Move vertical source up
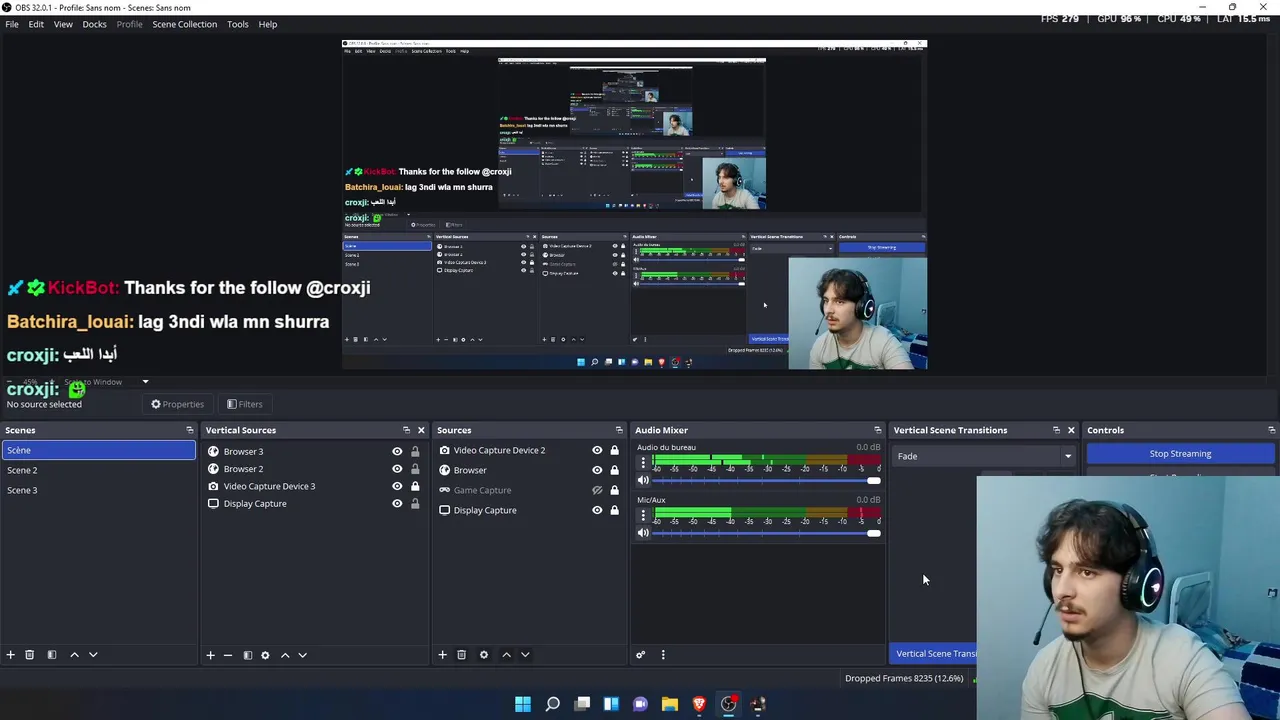Image resolution: width=1280 pixels, height=720 pixels. (285, 656)
